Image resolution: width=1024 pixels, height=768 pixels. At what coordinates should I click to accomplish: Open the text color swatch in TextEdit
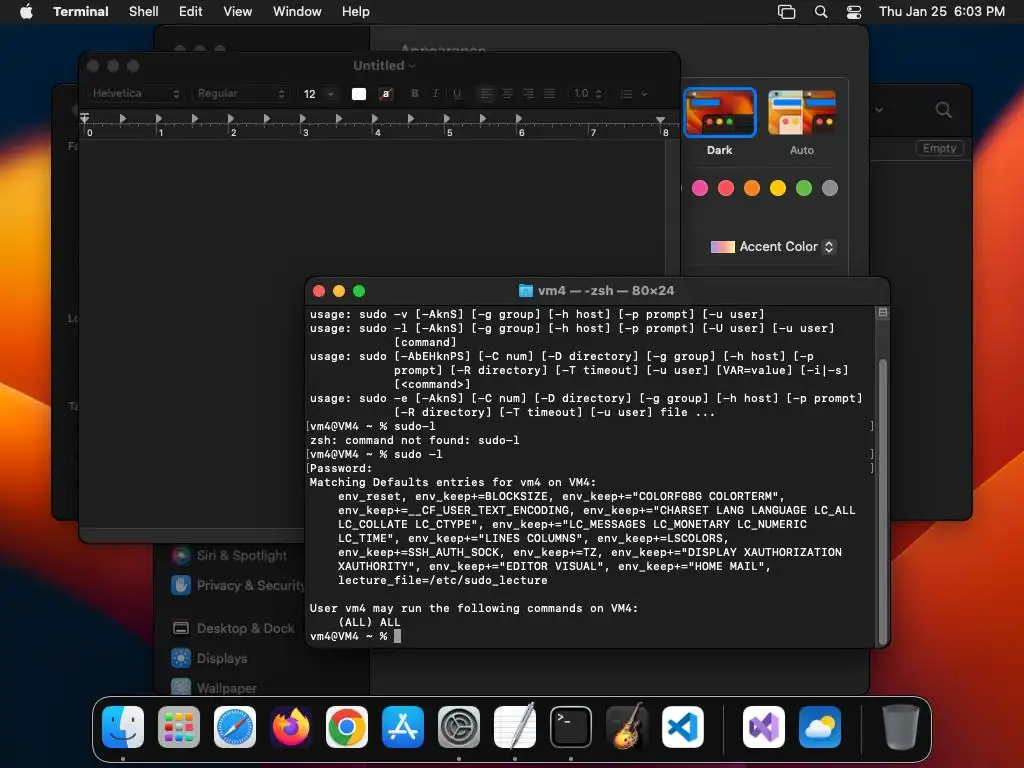tap(359, 94)
